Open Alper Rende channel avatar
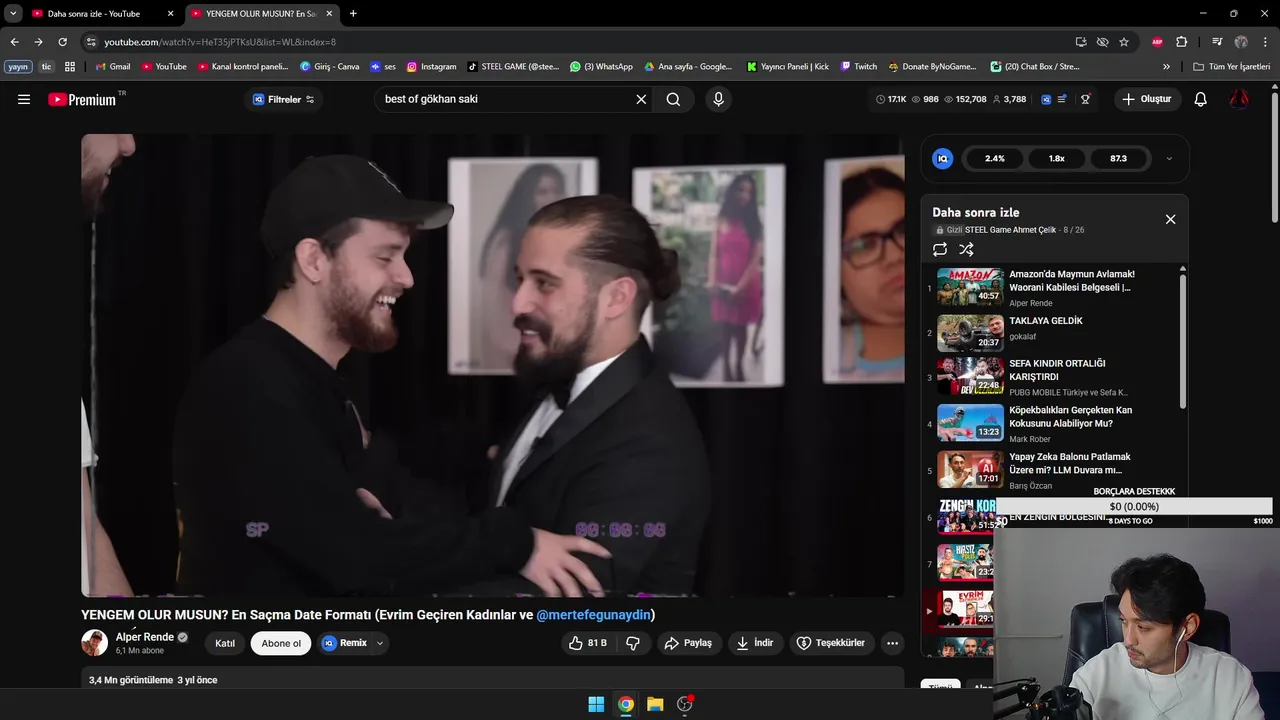The width and height of the screenshot is (1280, 720). [x=94, y=643]
